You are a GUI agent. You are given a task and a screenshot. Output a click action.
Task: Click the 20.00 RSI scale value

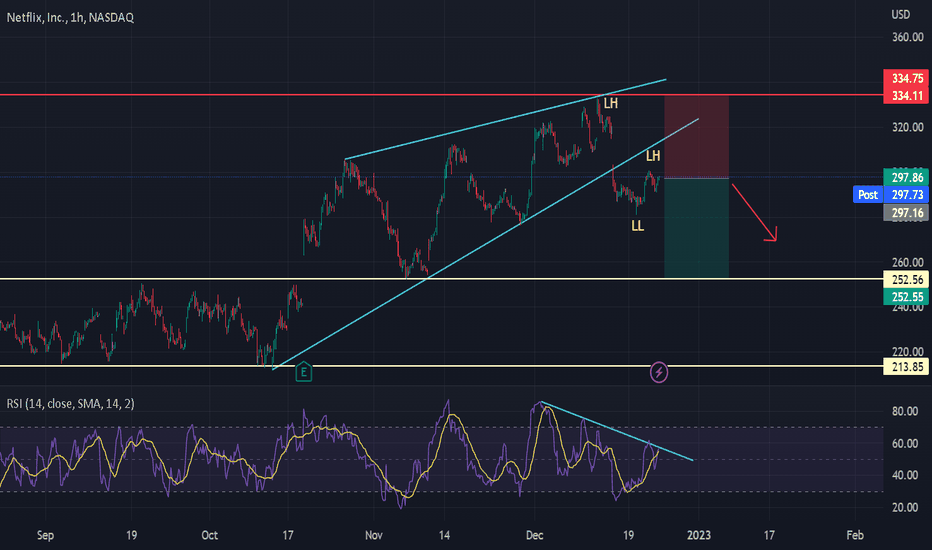905,507
